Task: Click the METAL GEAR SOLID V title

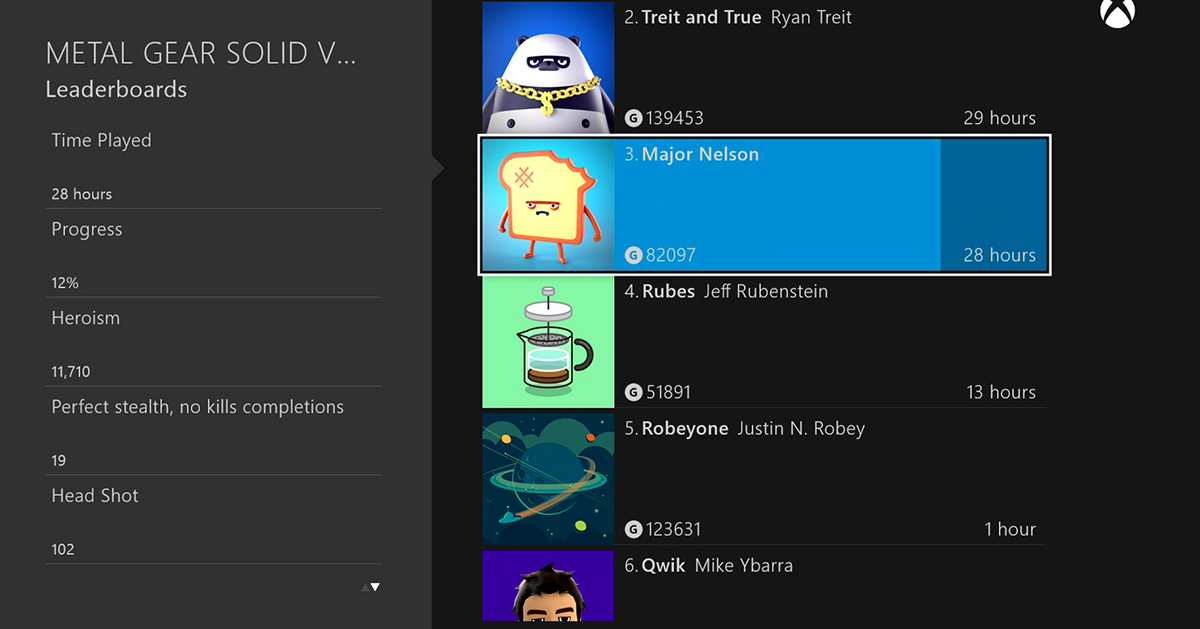Action: [201, 53]
